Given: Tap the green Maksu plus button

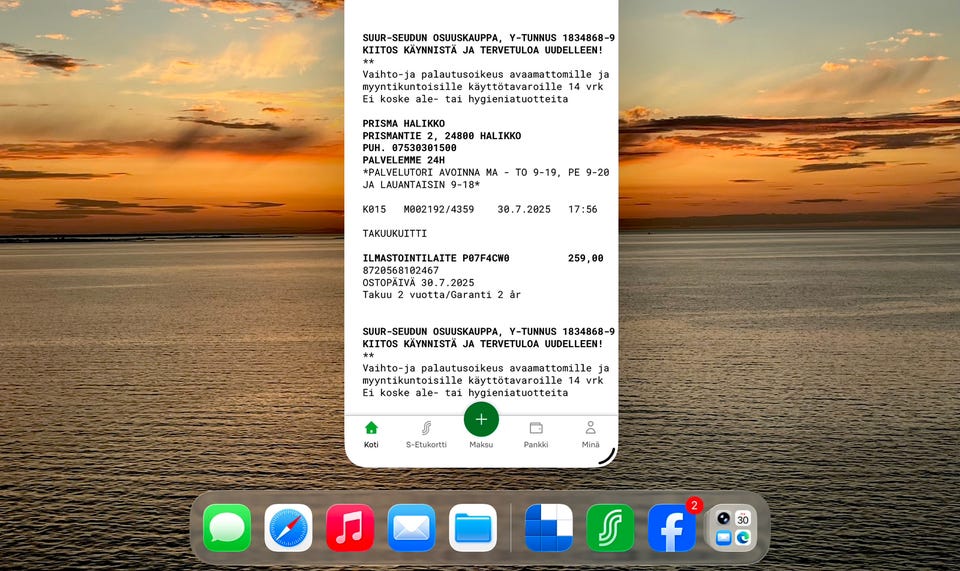Looking at the screenshot, I should 481,420.
